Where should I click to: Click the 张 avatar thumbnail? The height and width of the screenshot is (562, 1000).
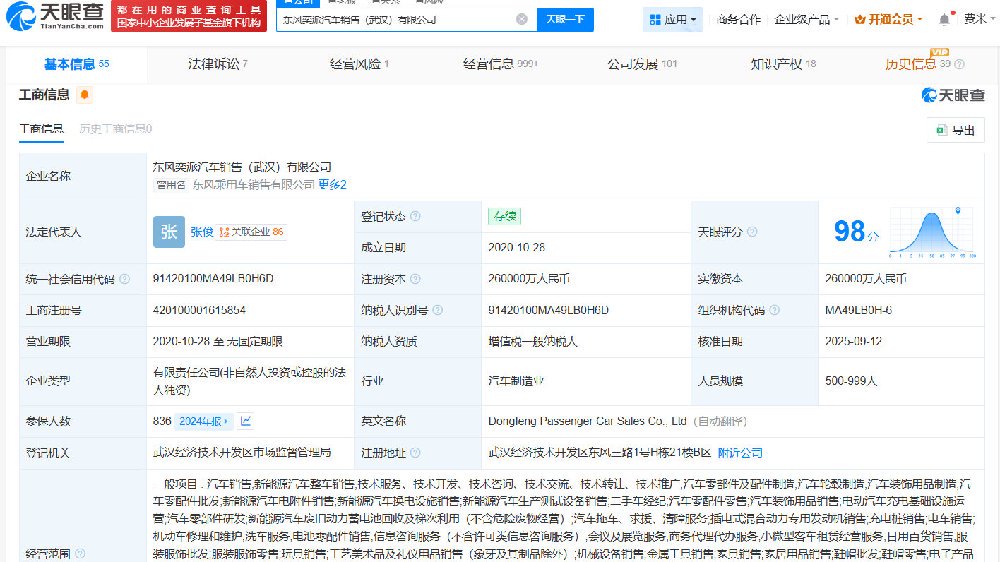coord(168,232)
